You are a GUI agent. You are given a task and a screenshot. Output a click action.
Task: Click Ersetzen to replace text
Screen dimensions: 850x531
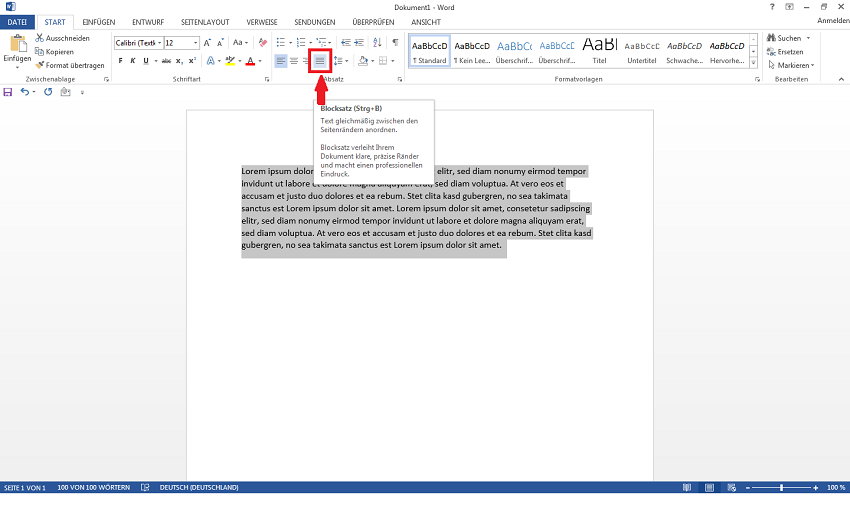pos(785,51)
